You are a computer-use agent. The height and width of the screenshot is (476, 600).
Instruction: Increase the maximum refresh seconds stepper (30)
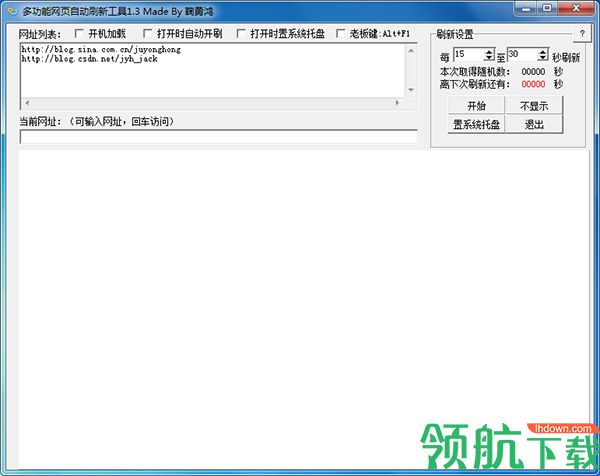click(543, 52)
